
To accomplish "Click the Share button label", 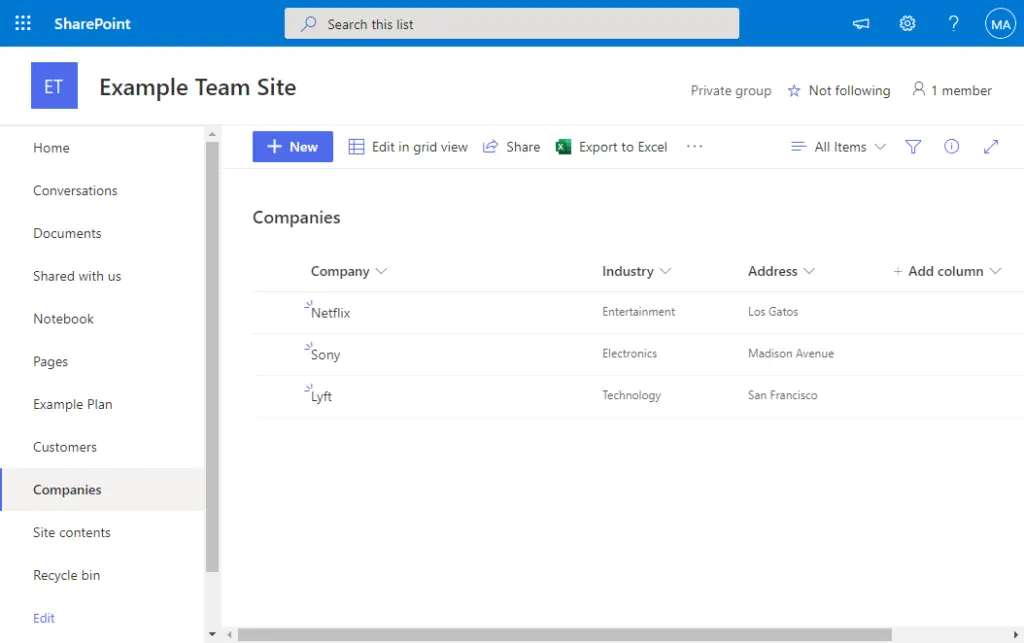I will [x=523, y=147].
